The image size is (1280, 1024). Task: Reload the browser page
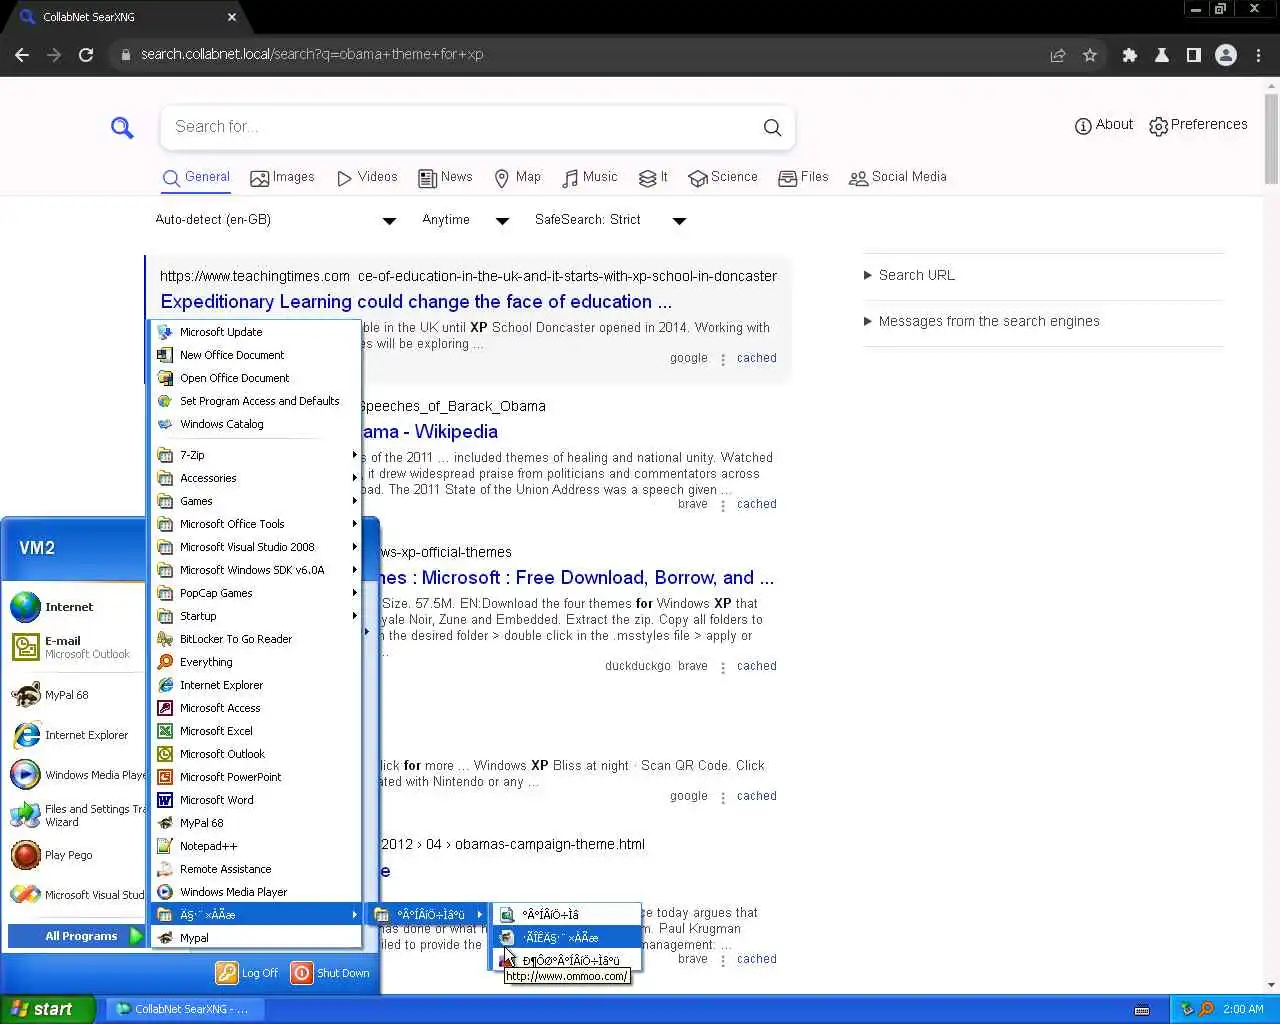tap(86, 55)
